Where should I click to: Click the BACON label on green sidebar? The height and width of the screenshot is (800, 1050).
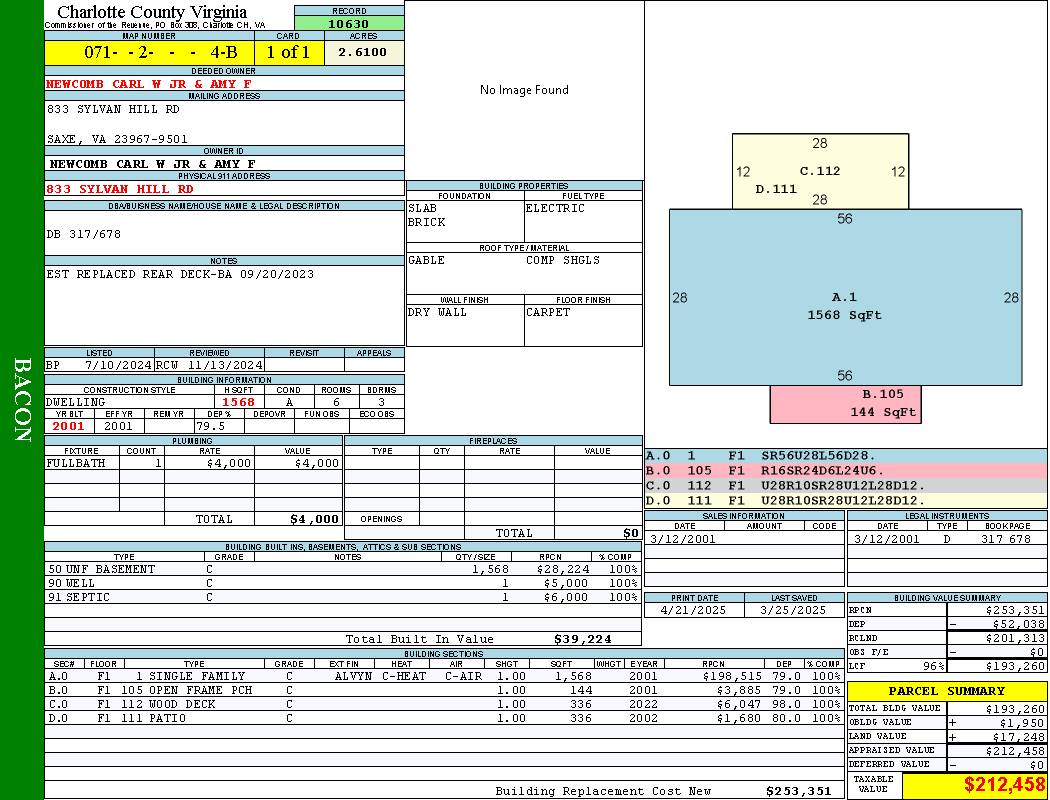22,400
